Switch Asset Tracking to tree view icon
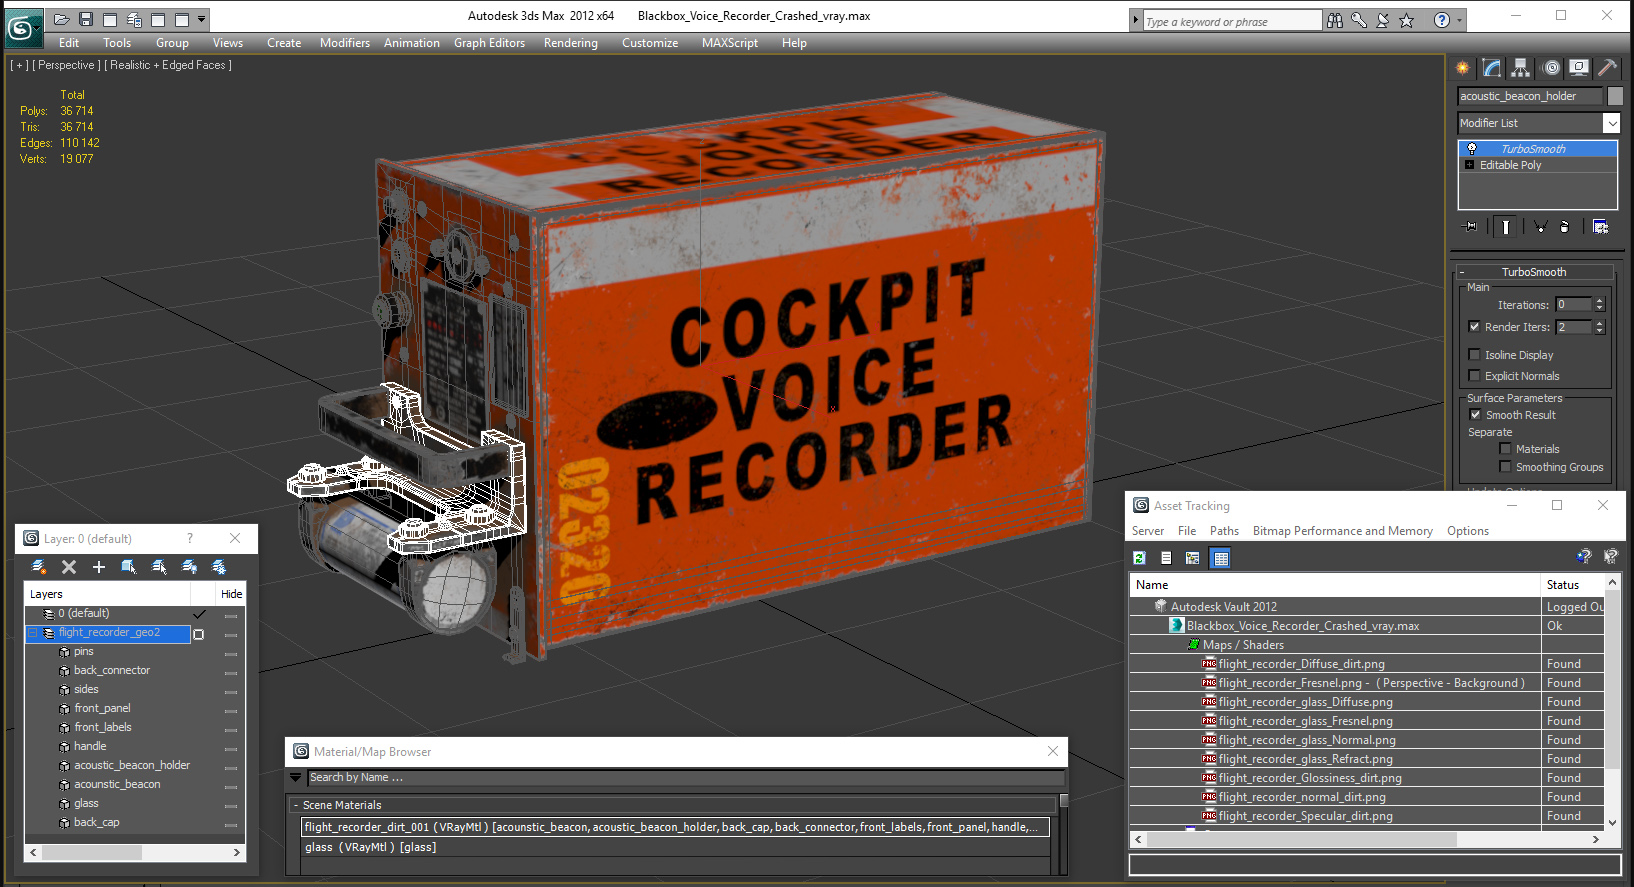Image resolution: width=1634 pixels, height=887 pixels. click(x=1192, y=558)
